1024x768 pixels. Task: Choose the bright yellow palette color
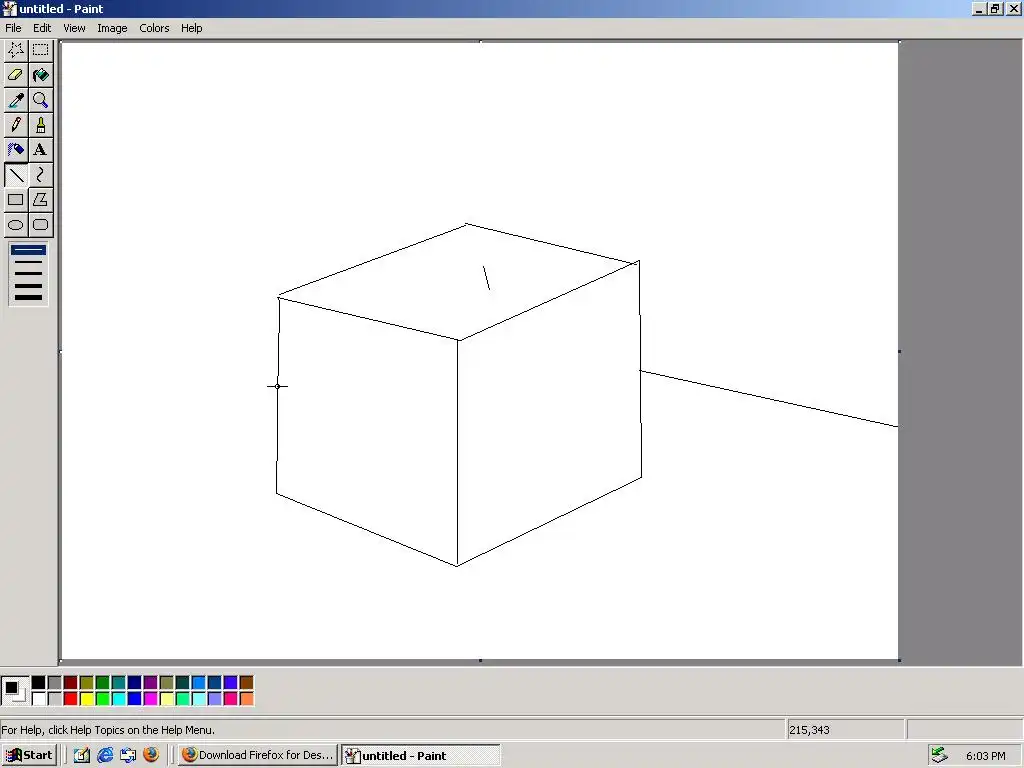point(86,699)
